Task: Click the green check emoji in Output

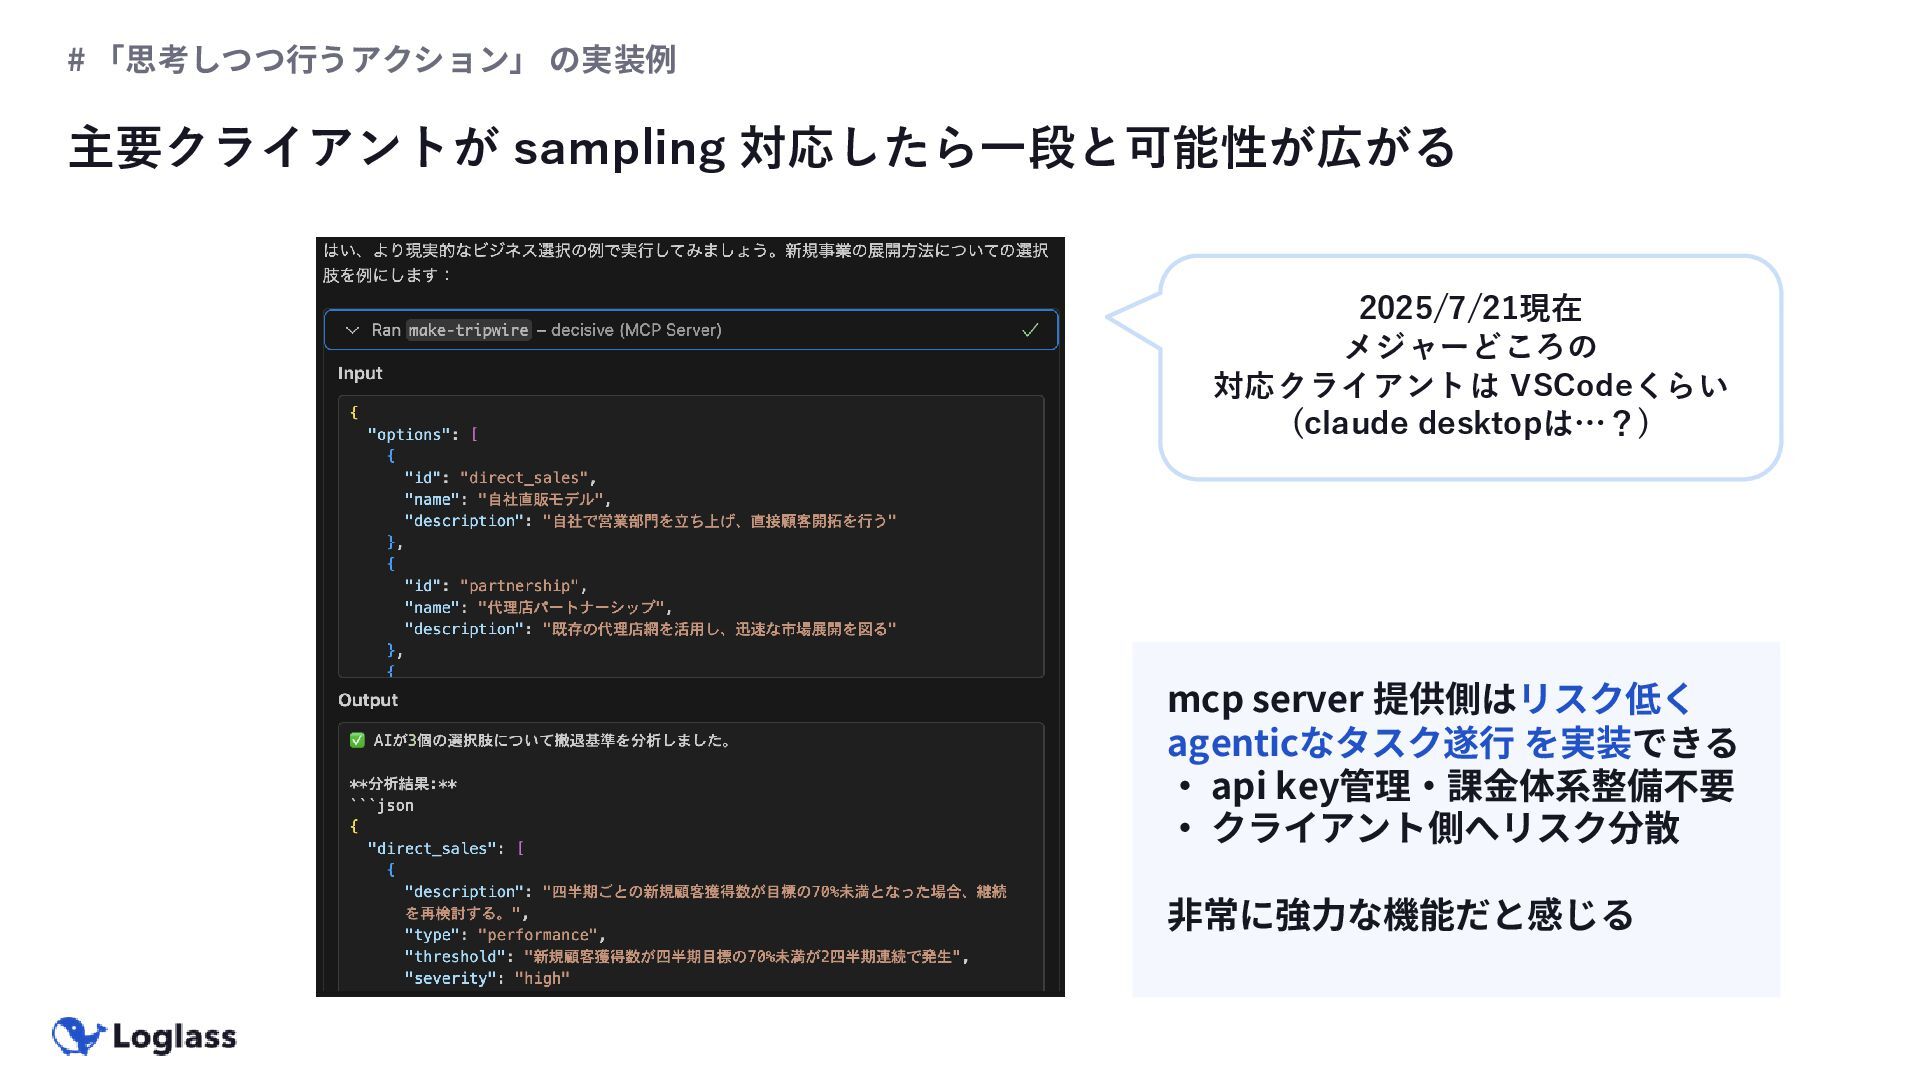Action: 357,740
